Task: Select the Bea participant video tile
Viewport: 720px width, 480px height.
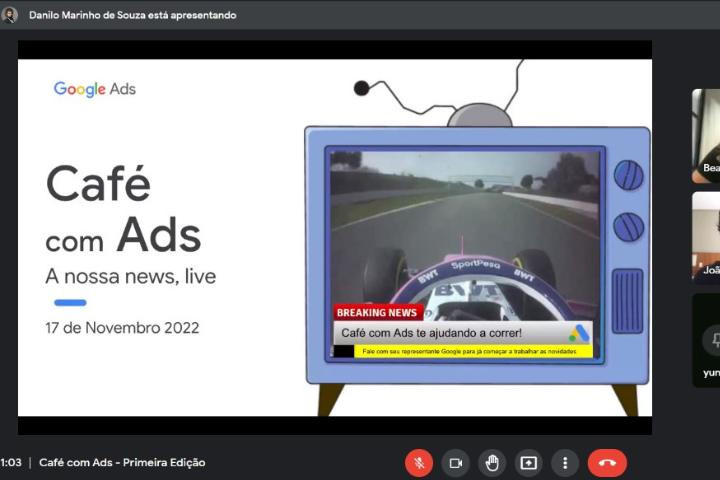Action: tap(706, 136)
